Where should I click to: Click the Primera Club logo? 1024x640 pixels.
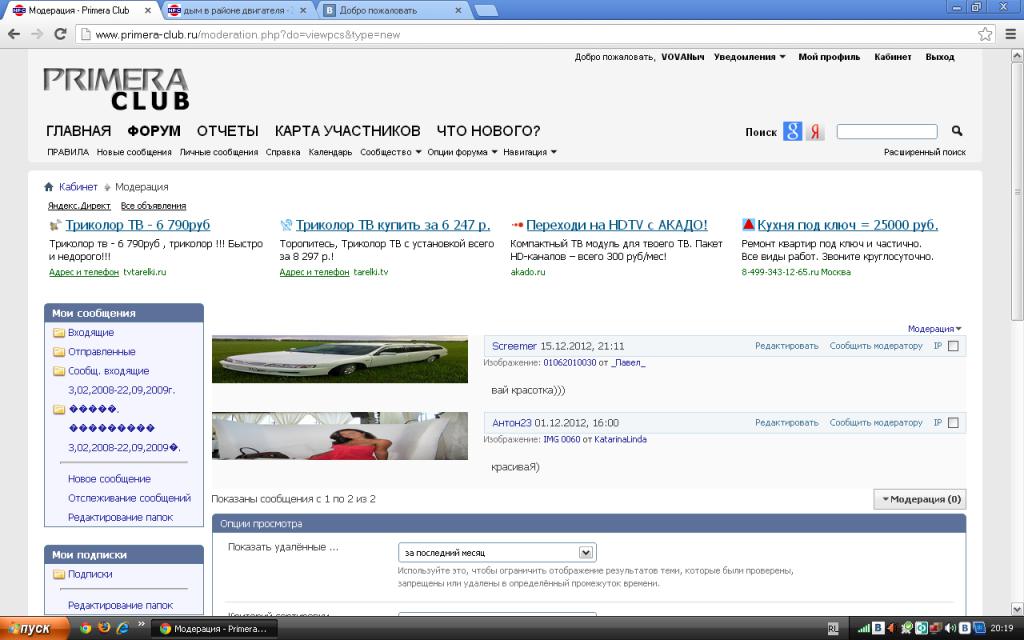tap(116, 89)
